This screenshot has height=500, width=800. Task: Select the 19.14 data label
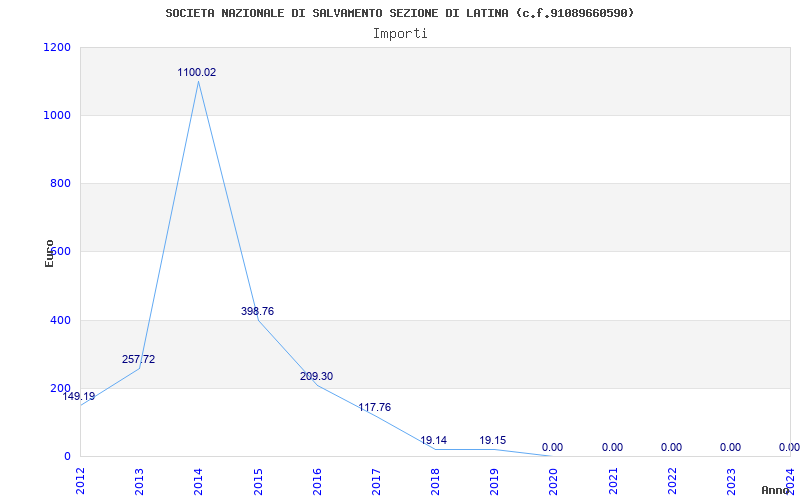[434, 440]
